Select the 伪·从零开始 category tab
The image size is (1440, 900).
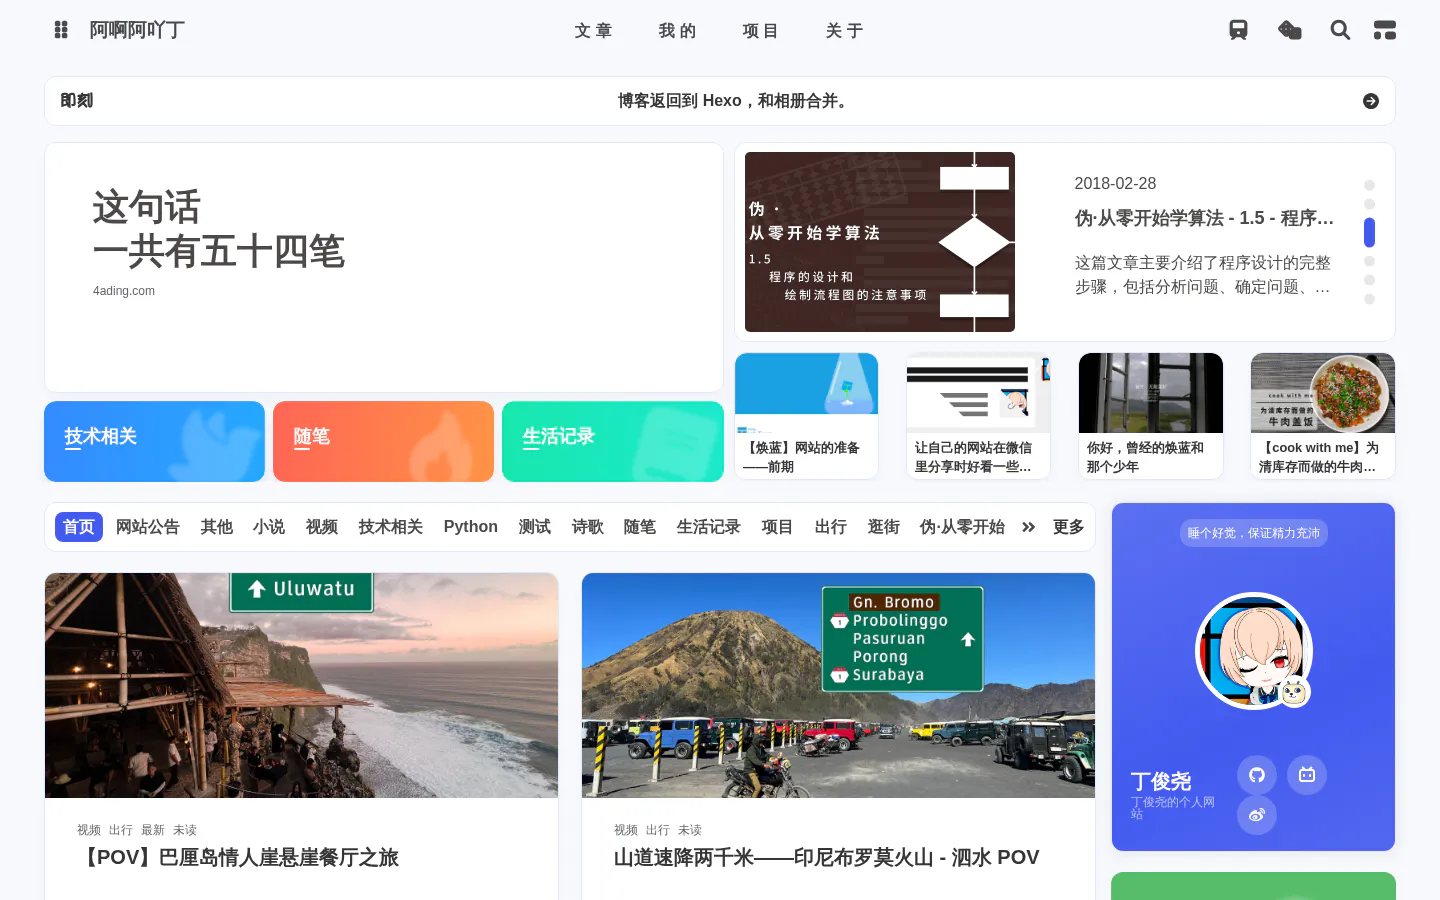click(962, 527)
